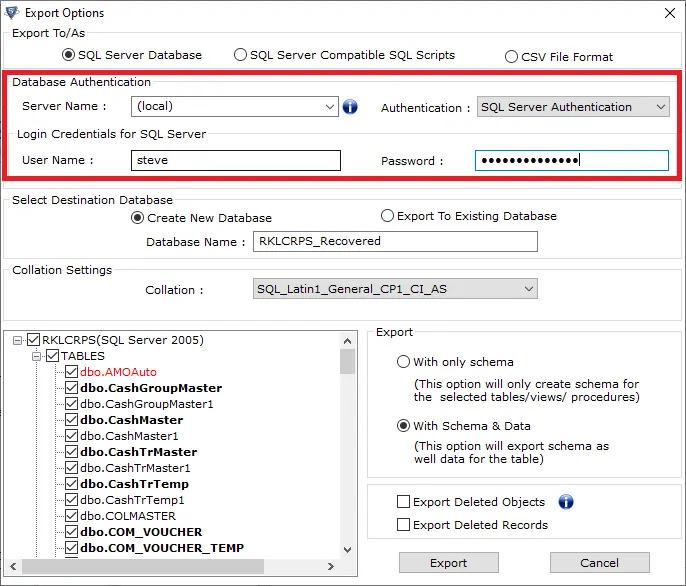Select the With only schema option

click(404, 362)
